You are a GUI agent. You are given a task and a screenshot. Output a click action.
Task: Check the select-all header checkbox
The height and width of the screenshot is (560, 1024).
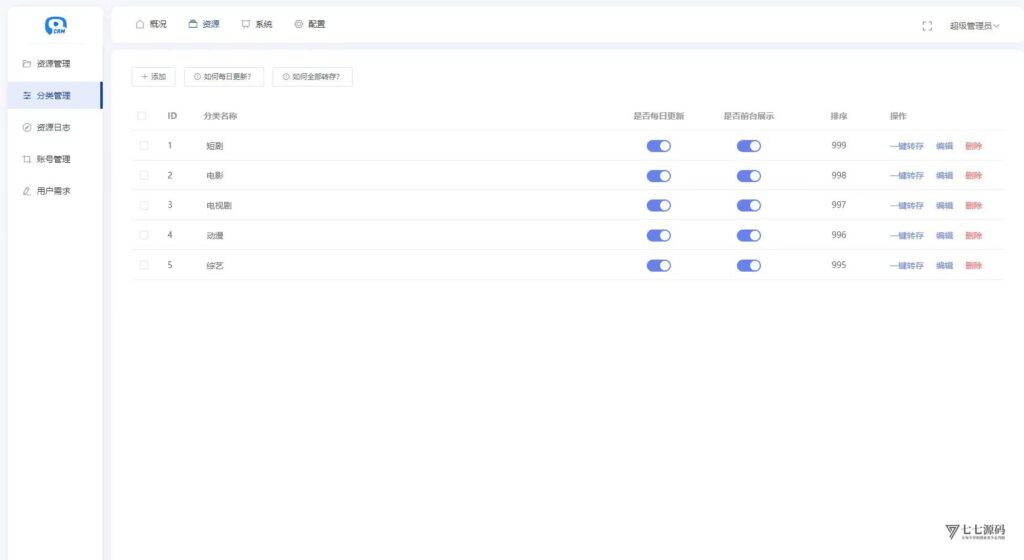(x=142, y=116)
